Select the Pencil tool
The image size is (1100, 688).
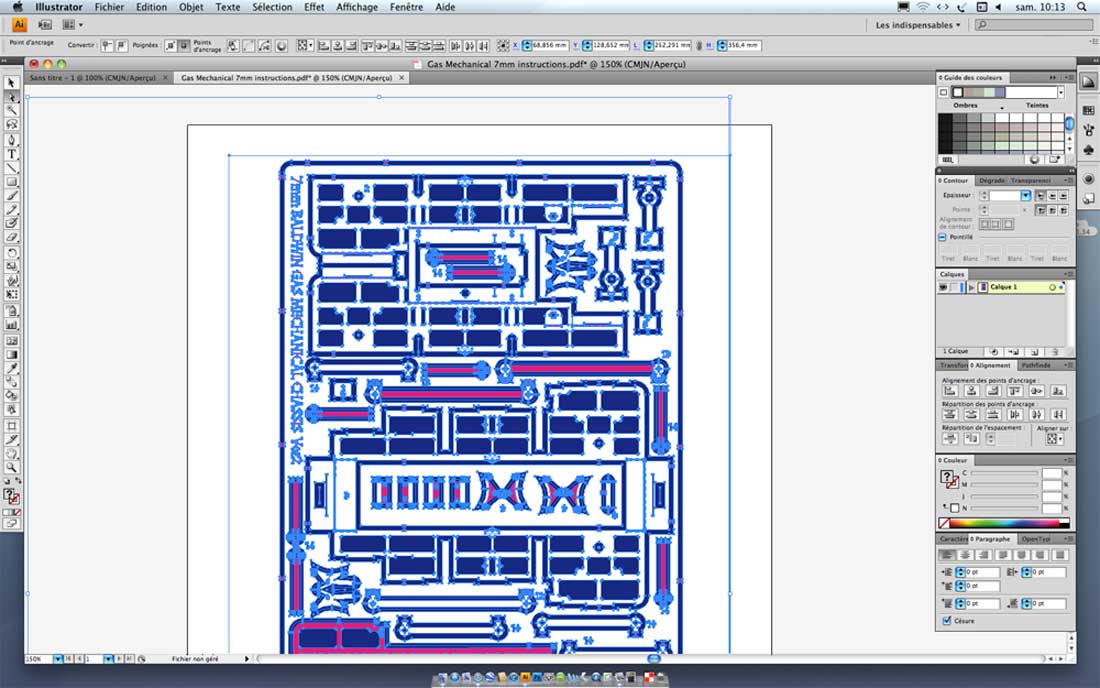11,210
